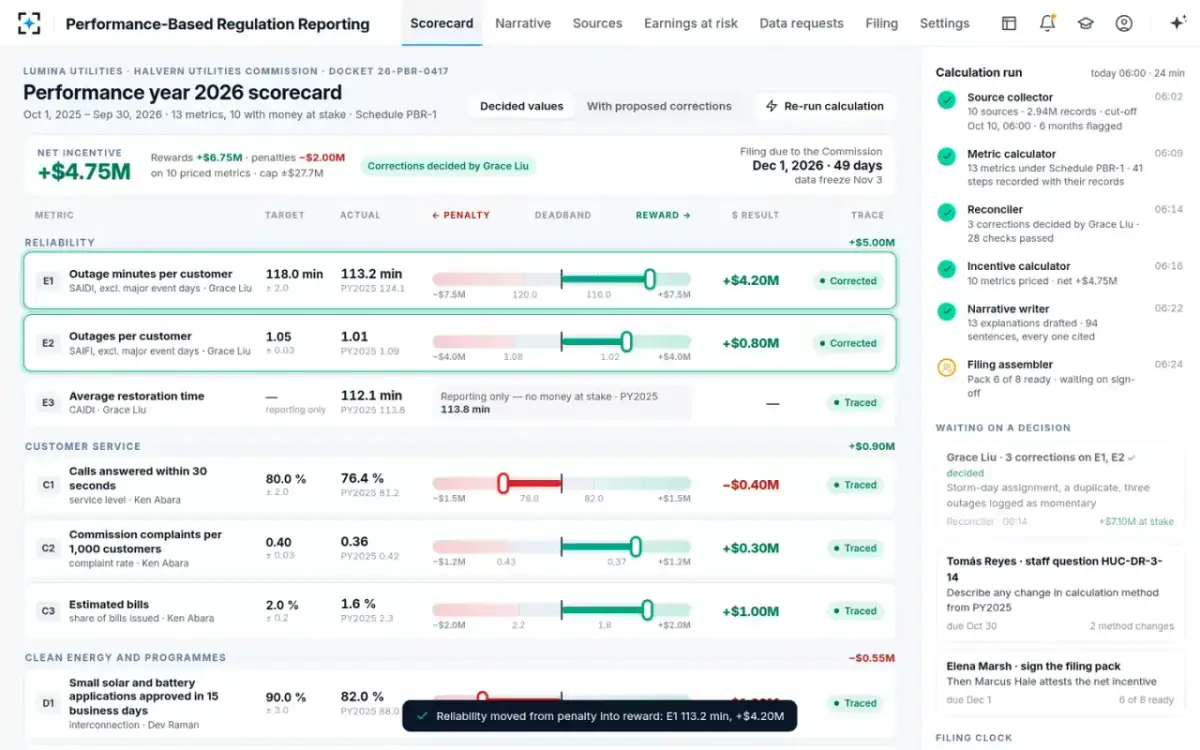The image size is (1200, 750).
Task: Open the Sources tab
Action: click(598, 23)
